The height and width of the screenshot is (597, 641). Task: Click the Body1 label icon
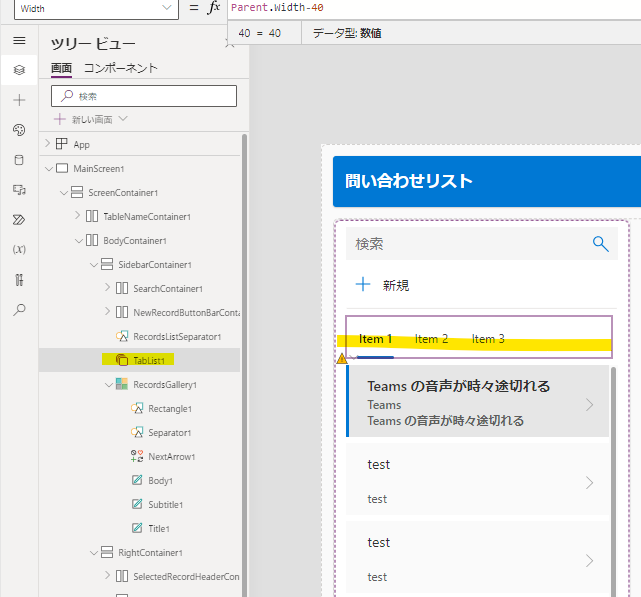(137, 480)
